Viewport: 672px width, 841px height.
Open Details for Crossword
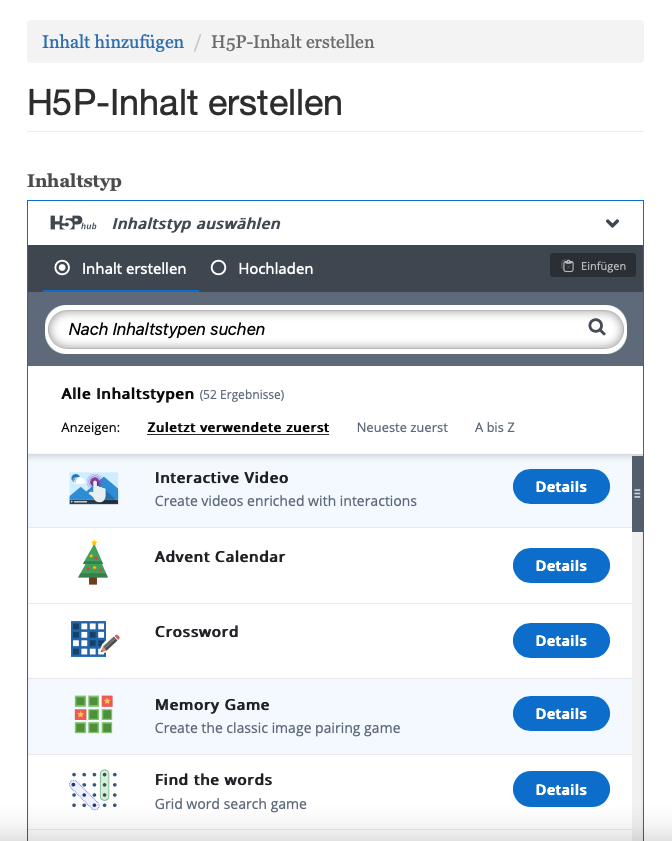click(561, 641)
